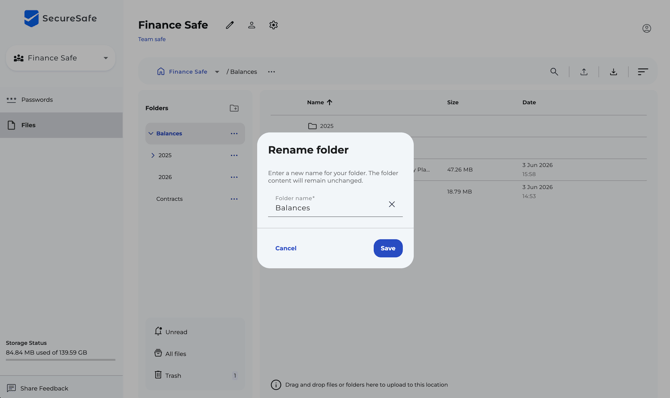The height and width of the screenshot is (398, 670).
Task: Clear the Folder name field with X
Action: 391,204
